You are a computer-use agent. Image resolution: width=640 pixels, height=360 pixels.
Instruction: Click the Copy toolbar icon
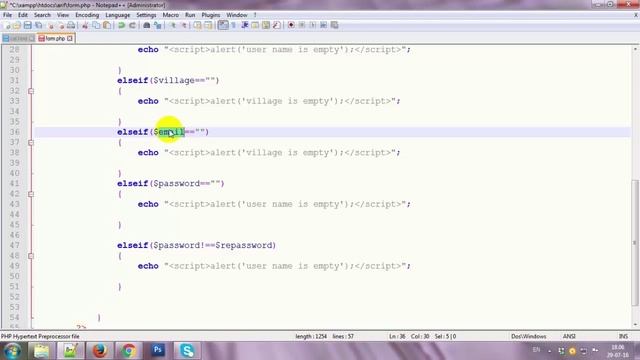point(96,25)
